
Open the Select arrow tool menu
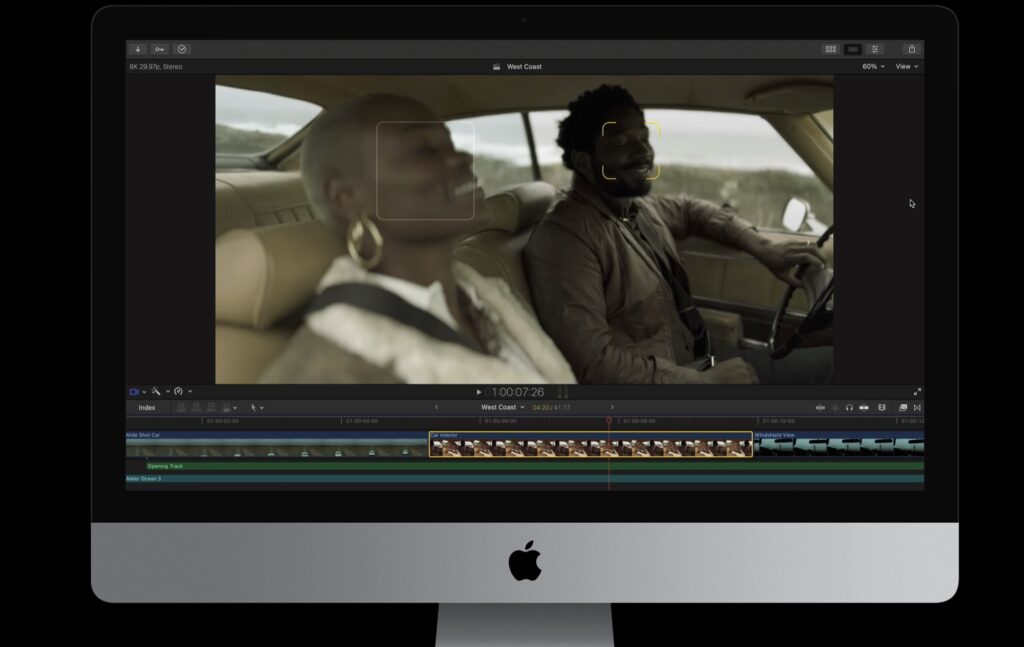coord(257,407)
